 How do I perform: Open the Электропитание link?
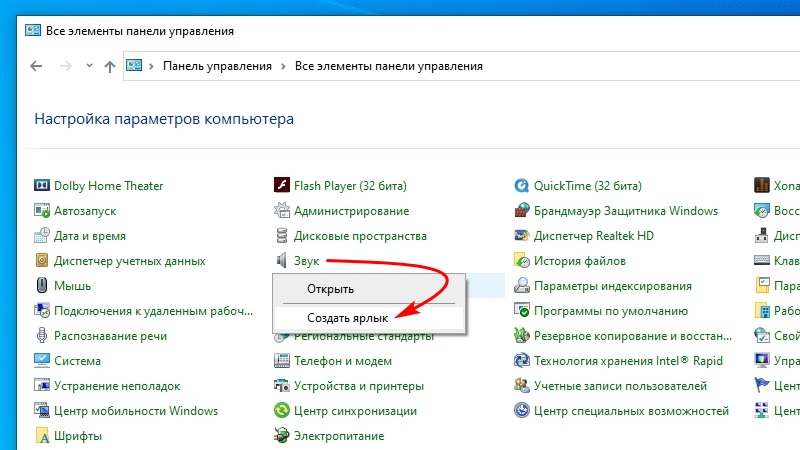pos(339,436)
